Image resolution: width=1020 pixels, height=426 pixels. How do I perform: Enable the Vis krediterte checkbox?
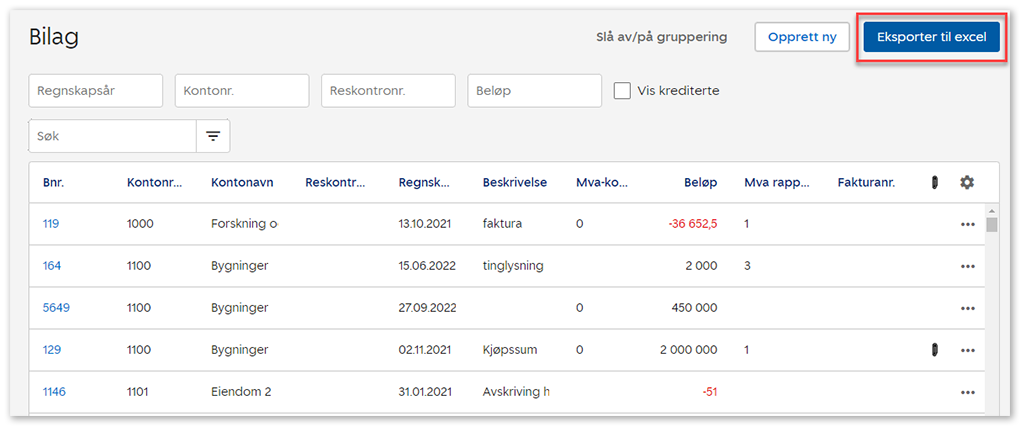coord(622,91)
